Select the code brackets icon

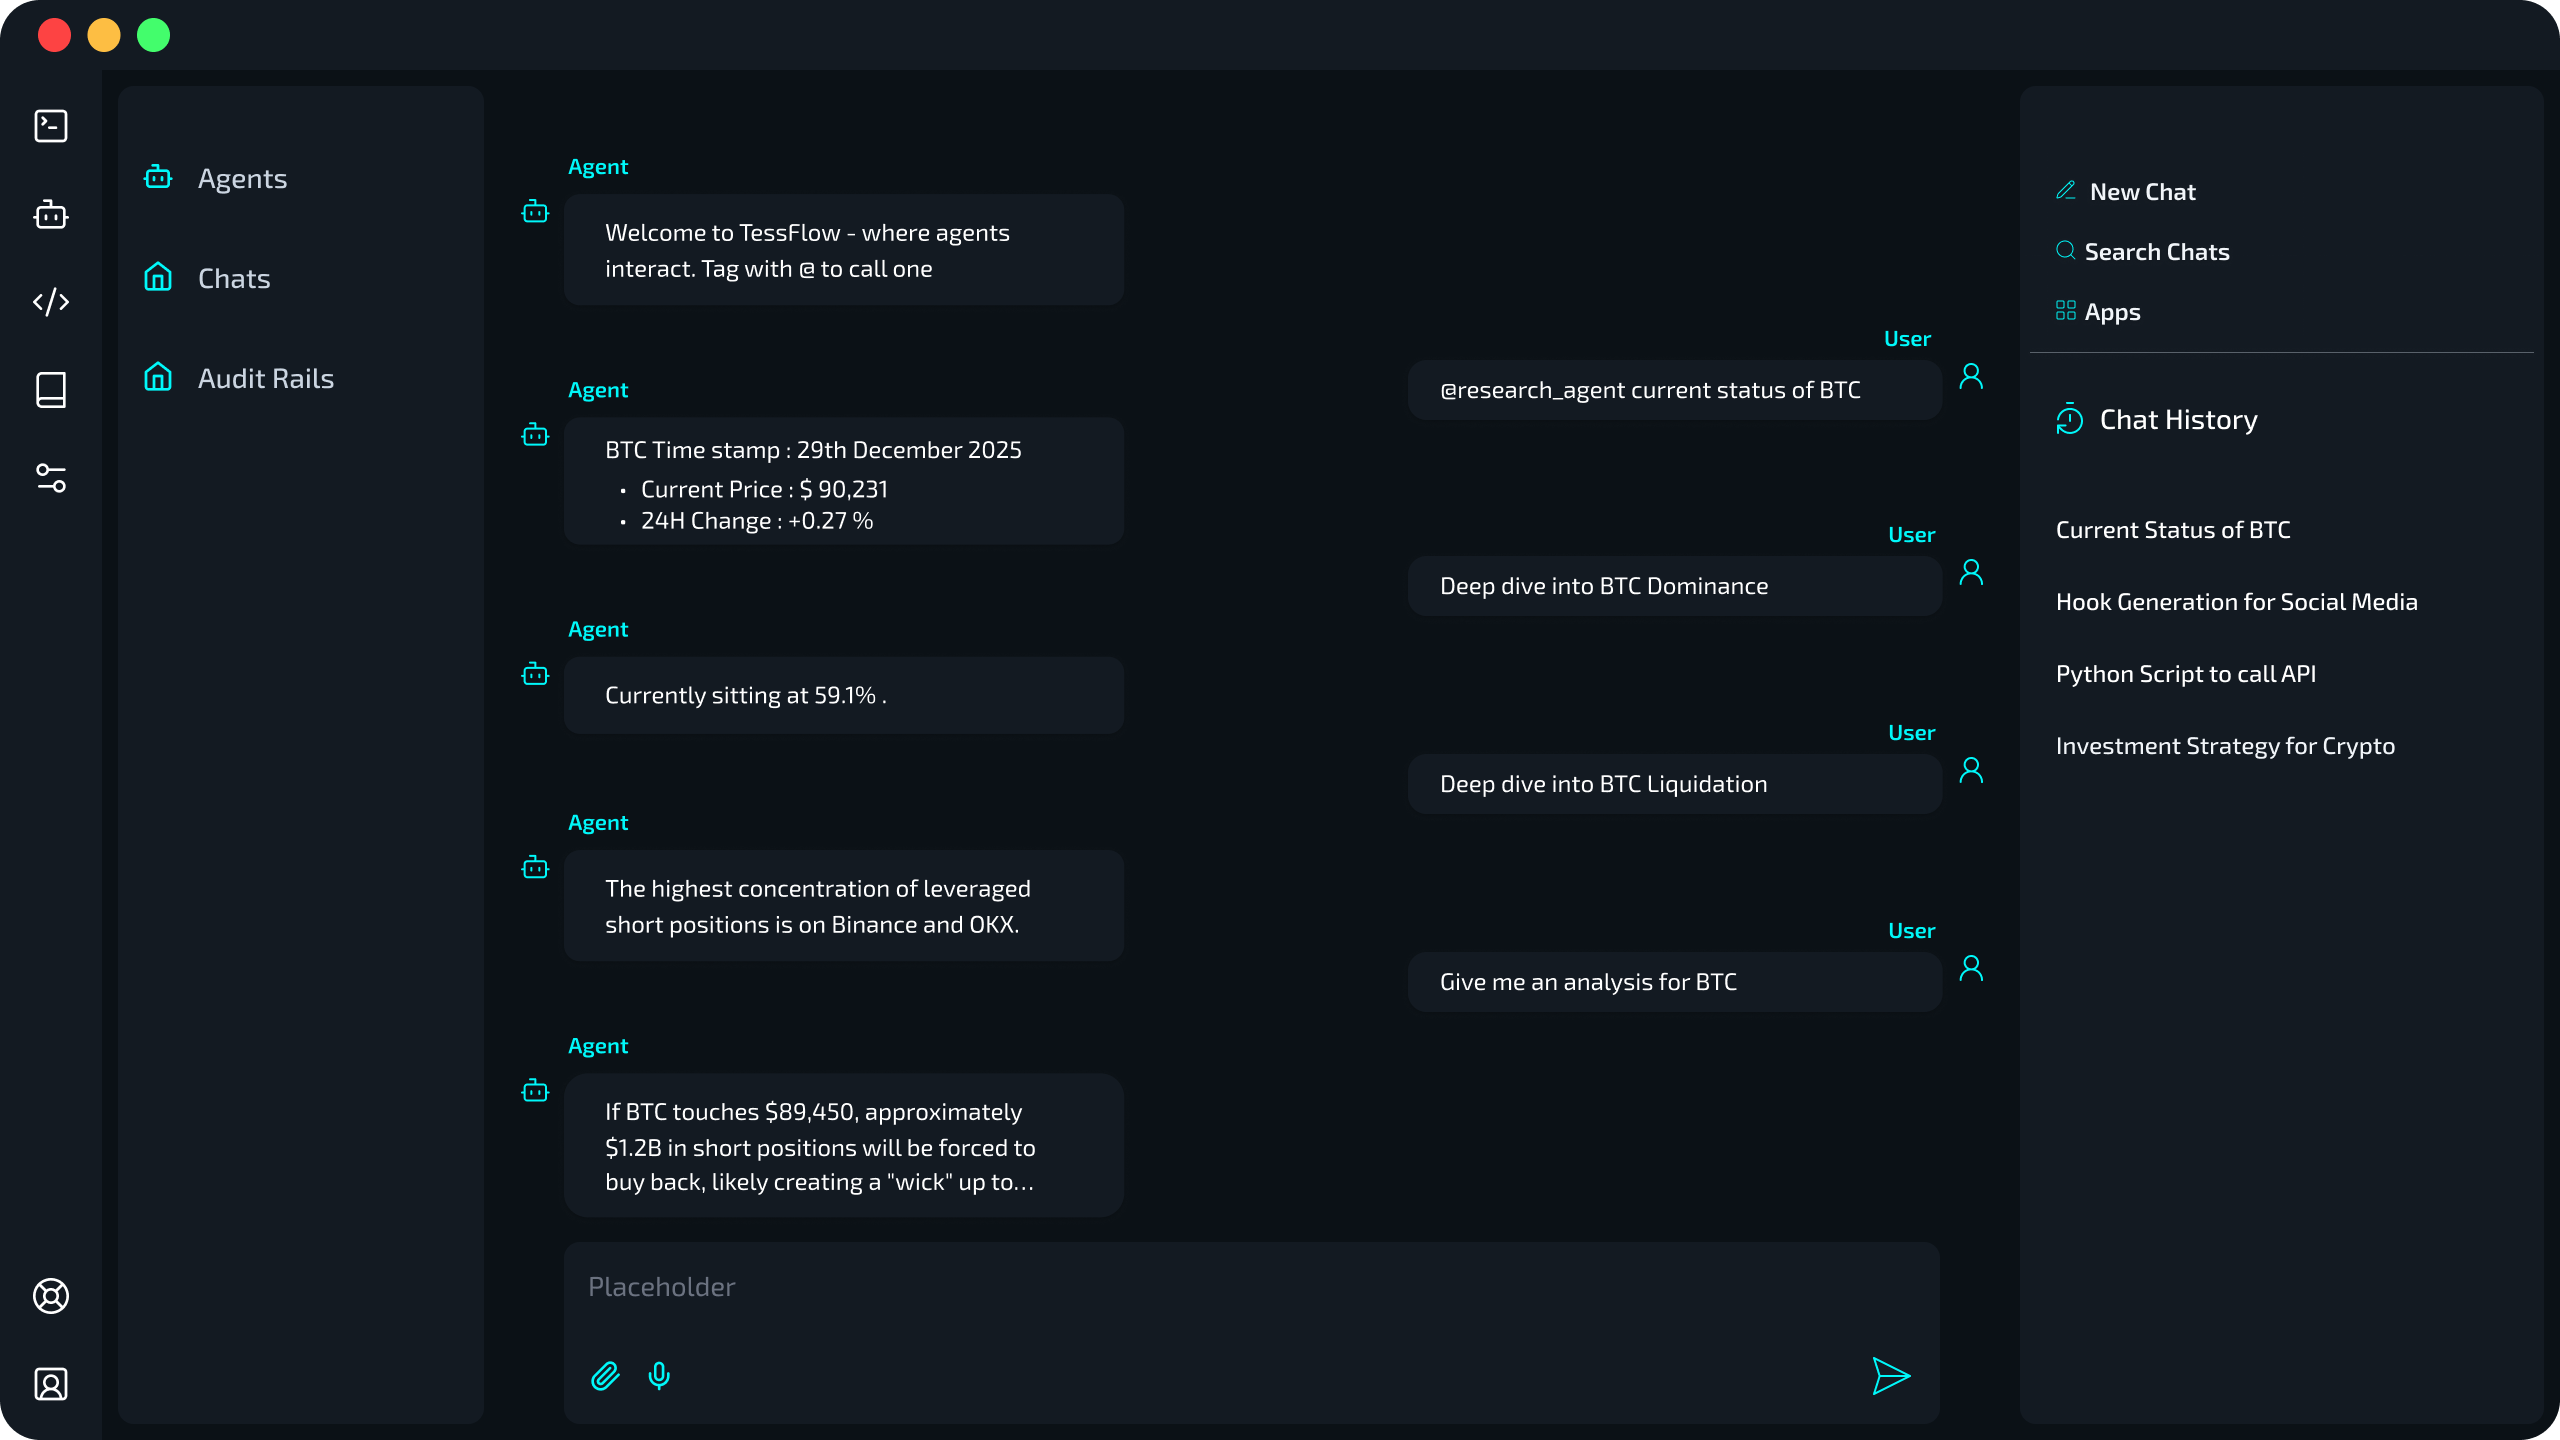coord(51,302)
